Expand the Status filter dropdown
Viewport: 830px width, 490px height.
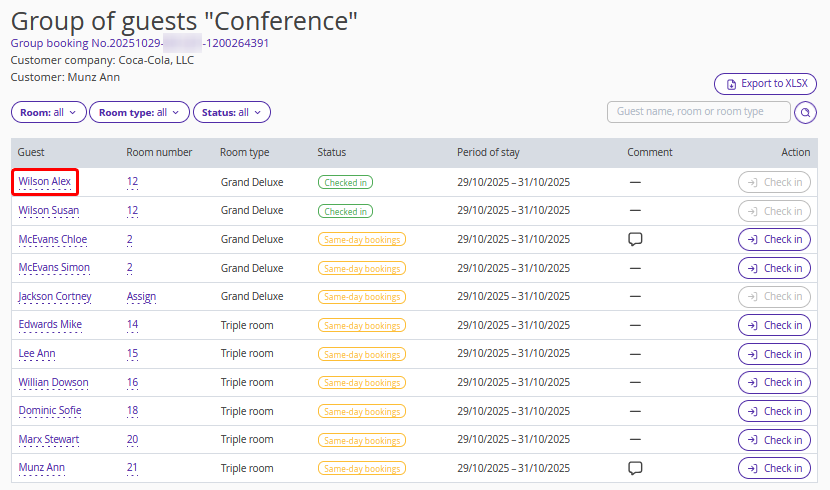tap(231, 113)
